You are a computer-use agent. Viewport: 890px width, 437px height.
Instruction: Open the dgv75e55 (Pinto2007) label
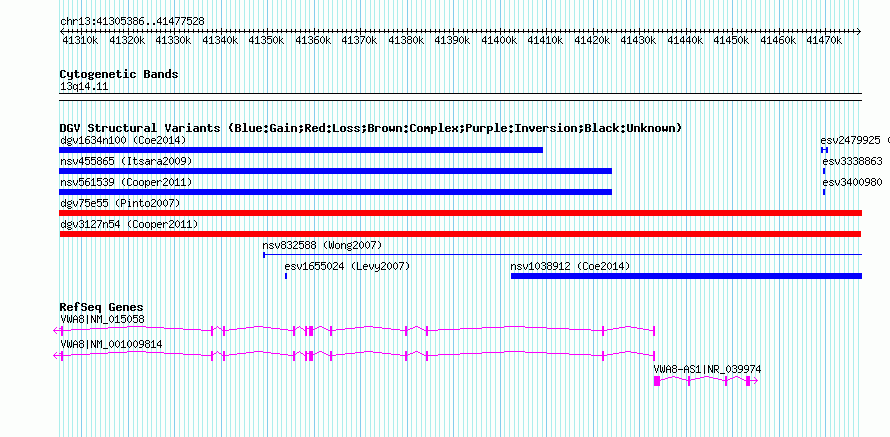(120, 203)
